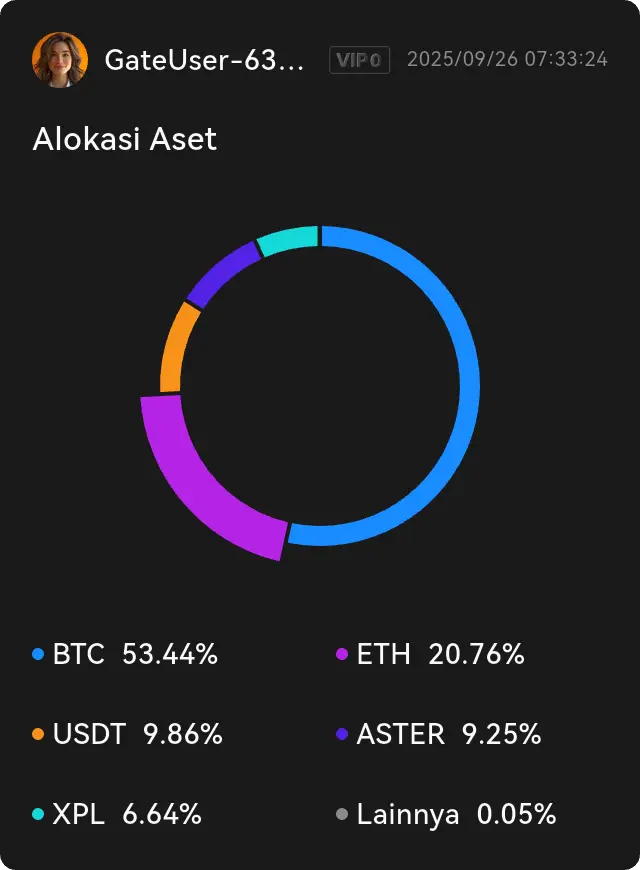Click the user profile avatar

click(x=60, y=60)
